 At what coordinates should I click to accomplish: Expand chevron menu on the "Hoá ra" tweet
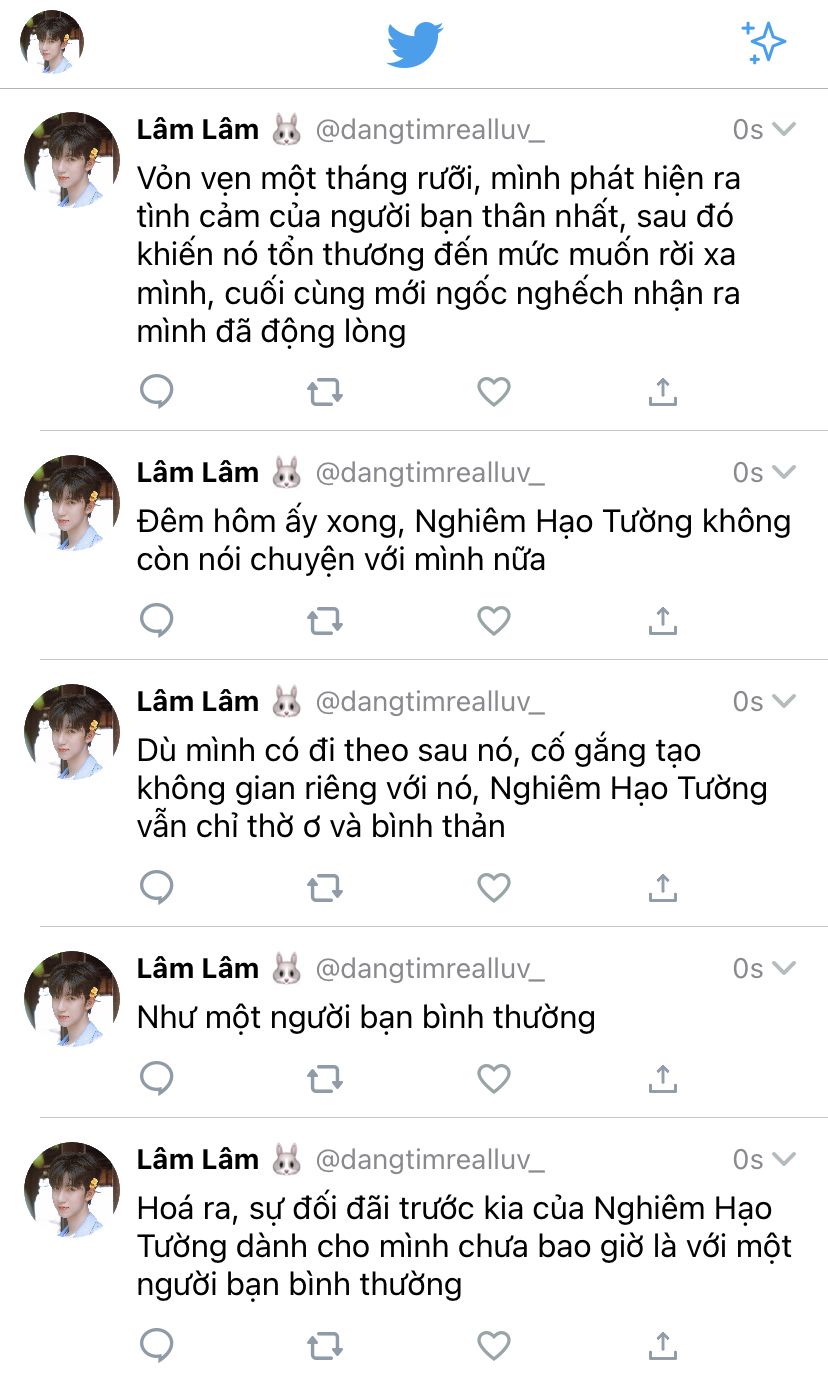[x=784, y=1159]
